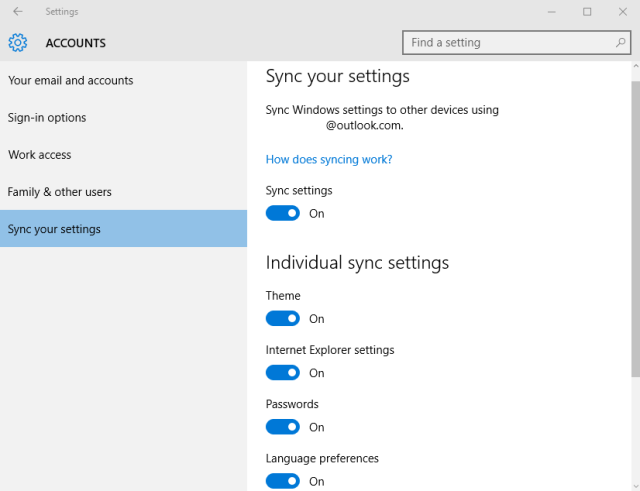
Task: Go to Sign-in options
Action: point(47,118)
